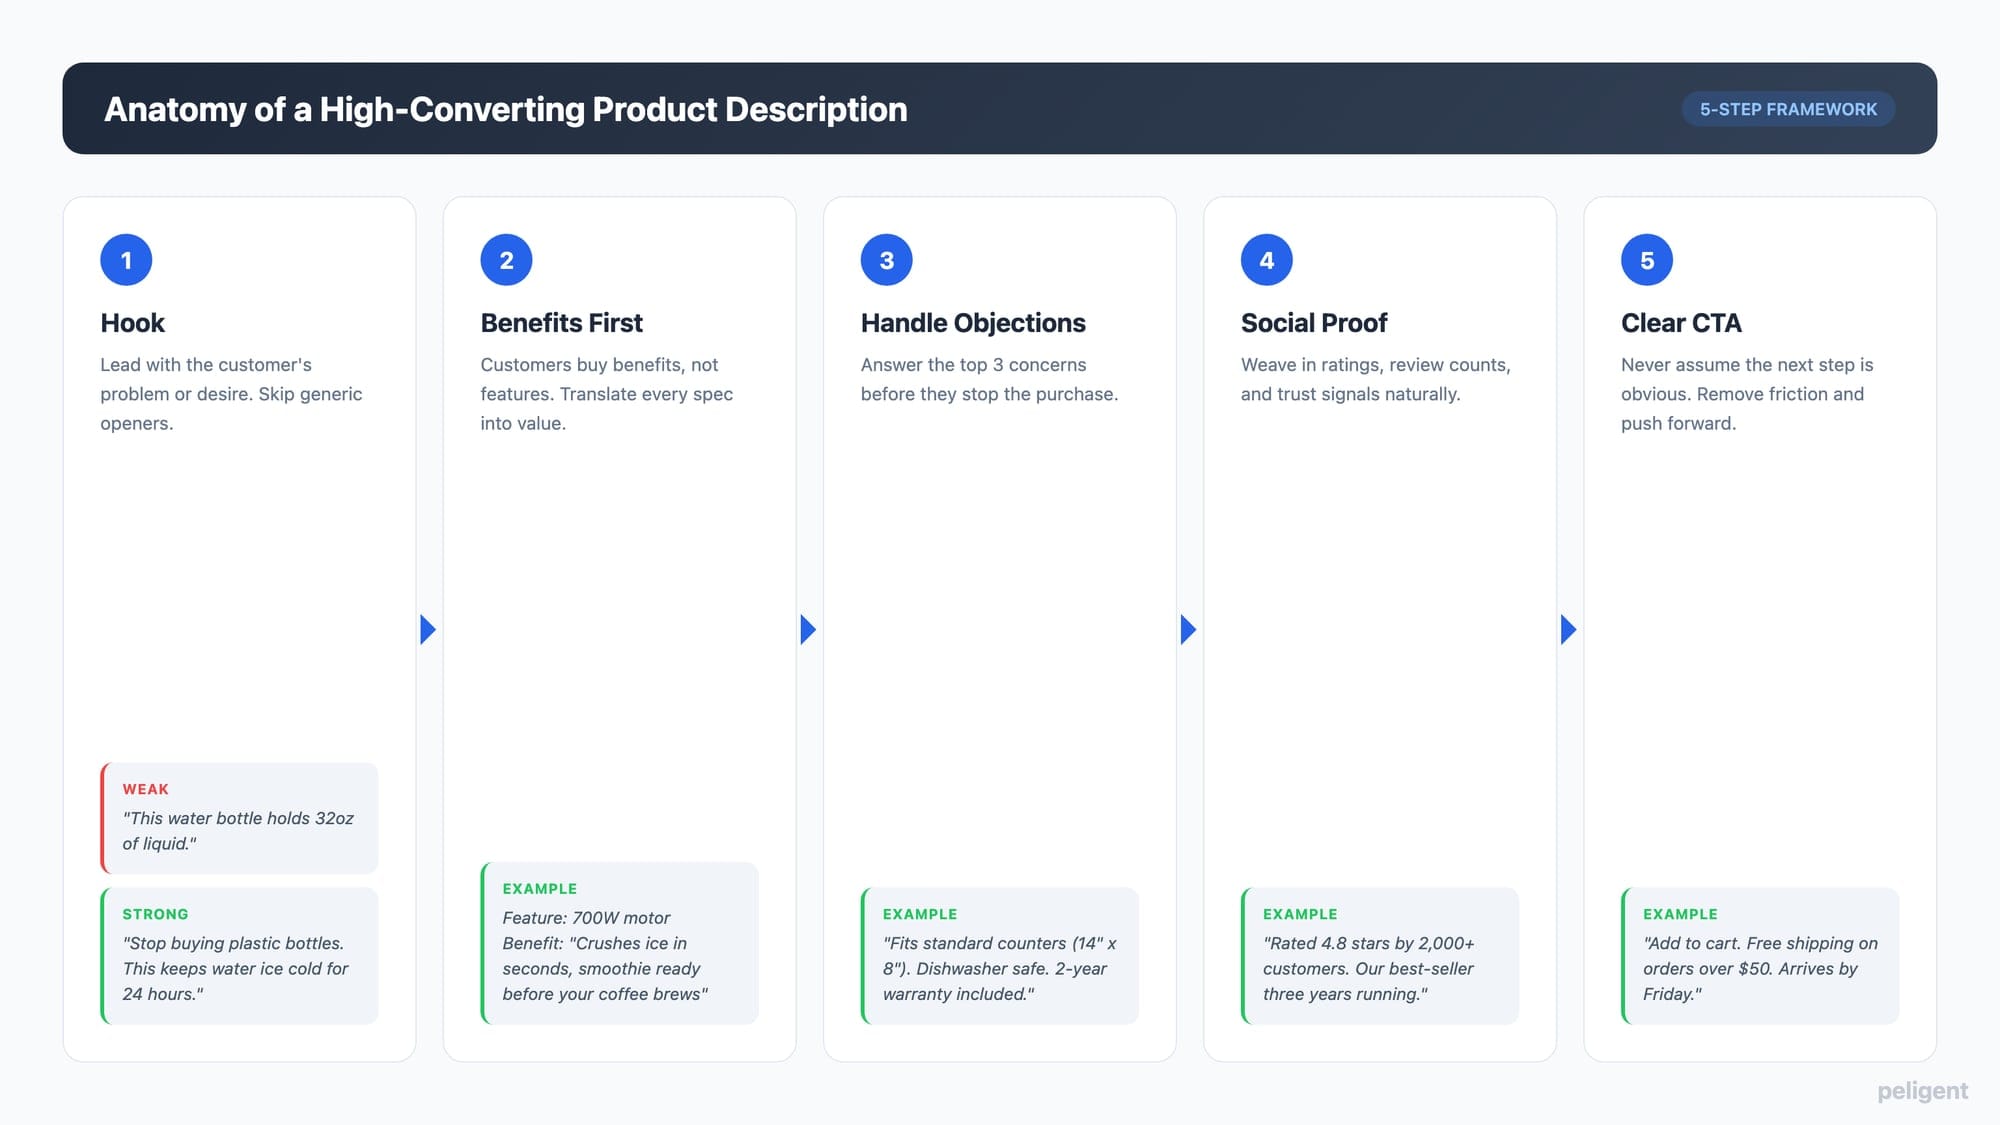Click the blue number 1 circle badge
The height and width of the screenshot is (1125, 2000).
(x=126, y=260)
